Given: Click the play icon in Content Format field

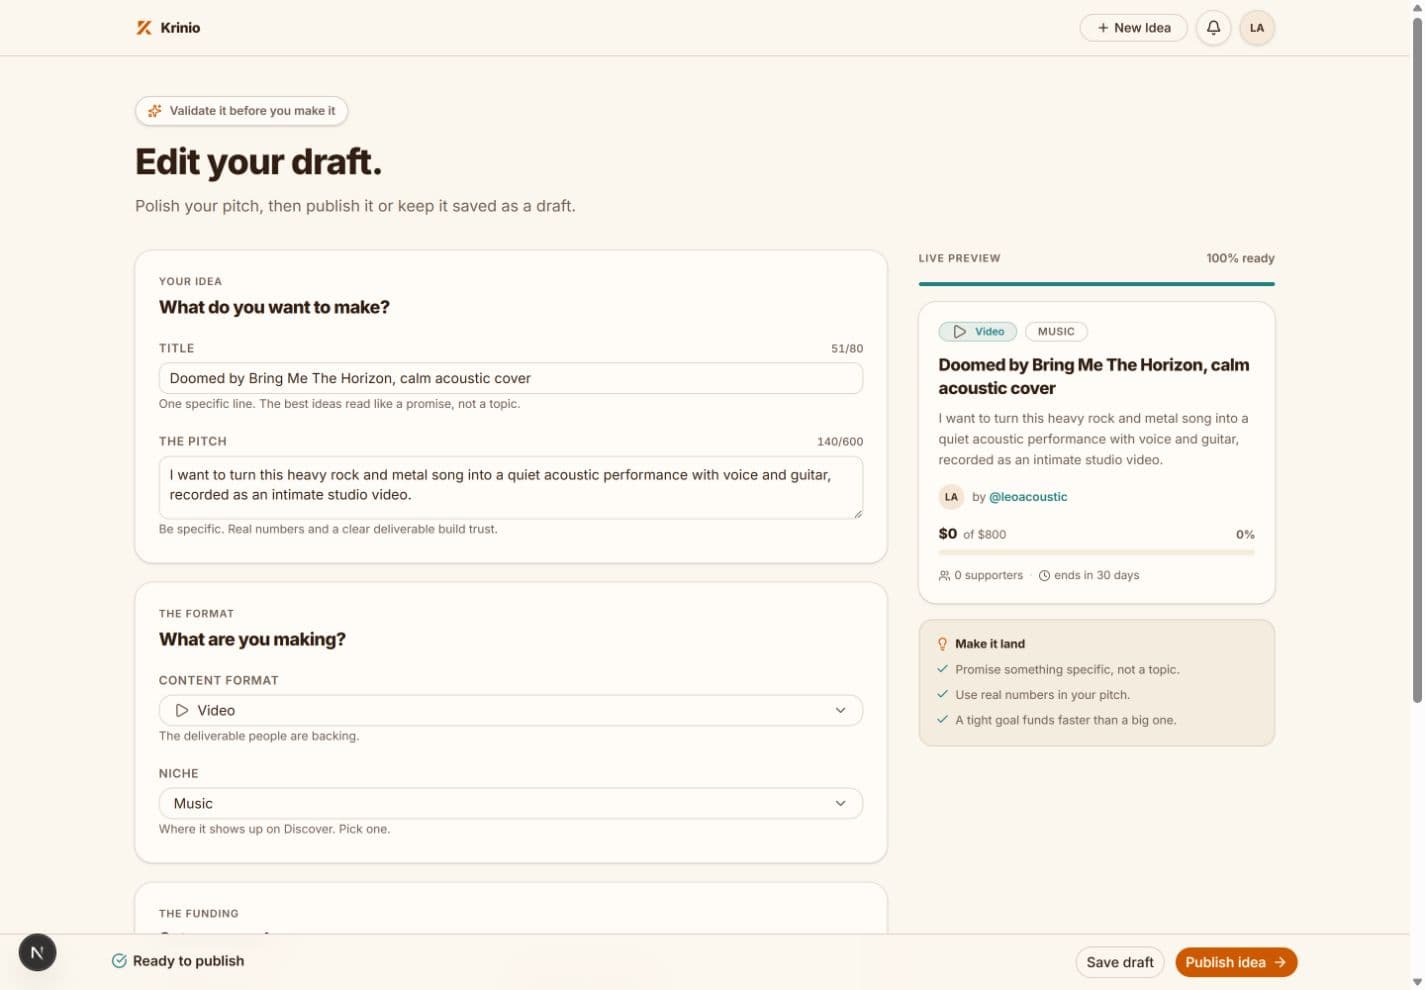Looking at the screenshot, I should (x=182, y=711).
